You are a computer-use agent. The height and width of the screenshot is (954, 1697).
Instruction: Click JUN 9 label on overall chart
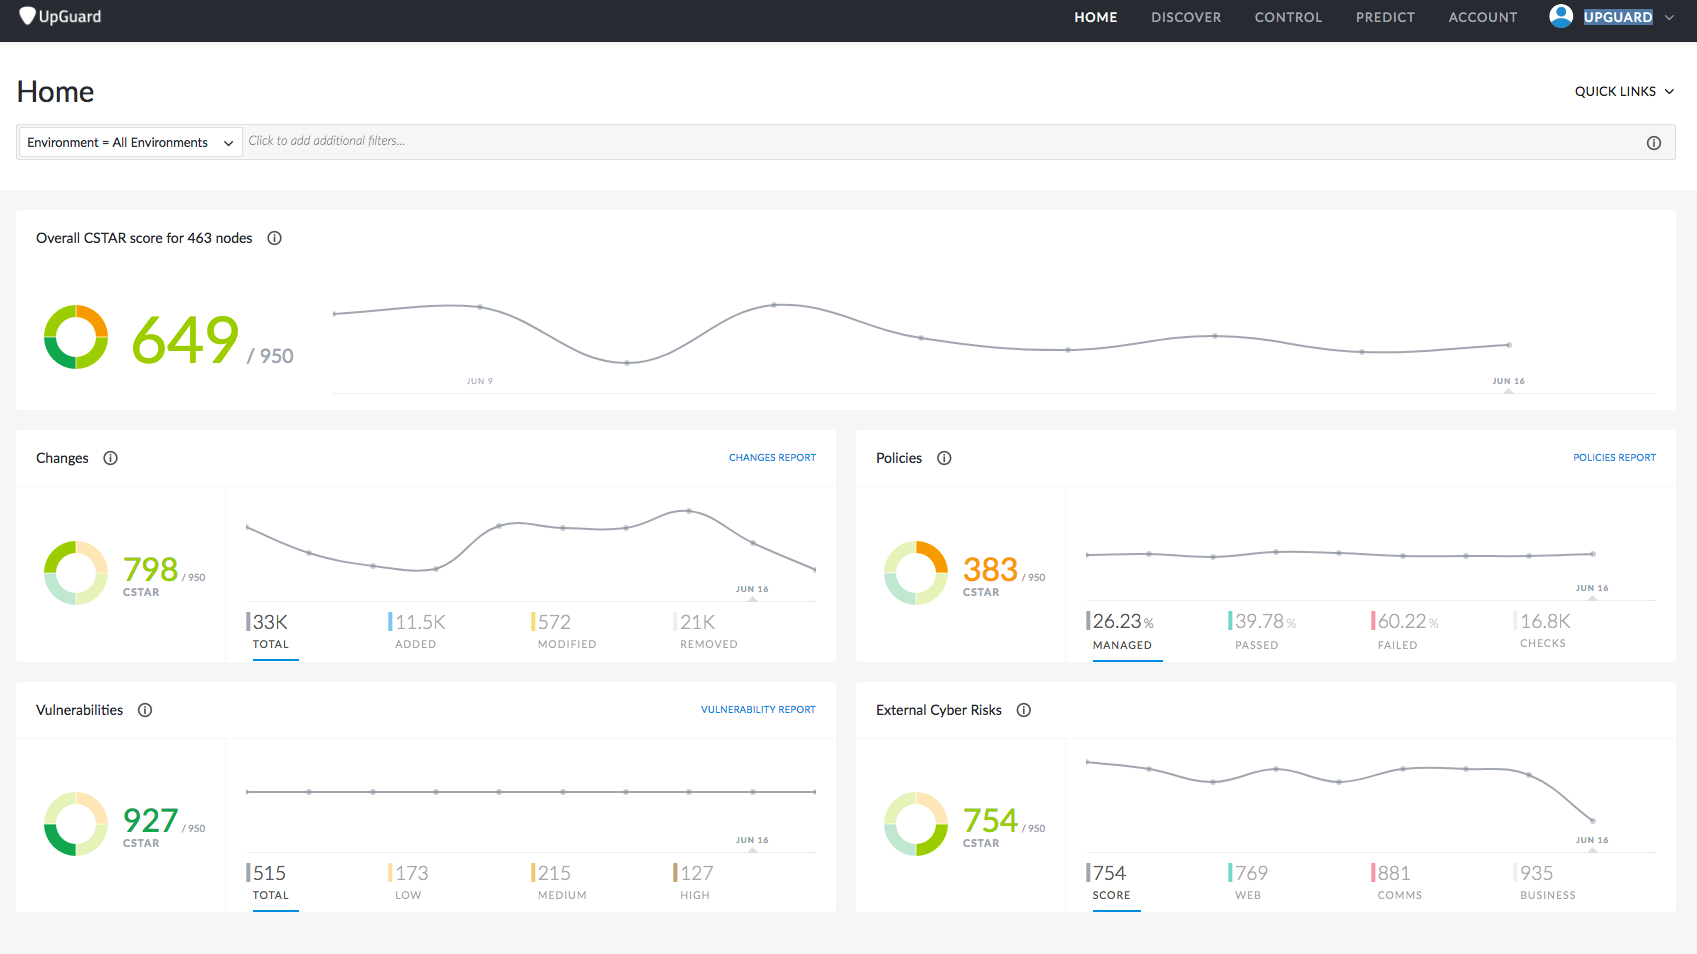pos(479,381)
